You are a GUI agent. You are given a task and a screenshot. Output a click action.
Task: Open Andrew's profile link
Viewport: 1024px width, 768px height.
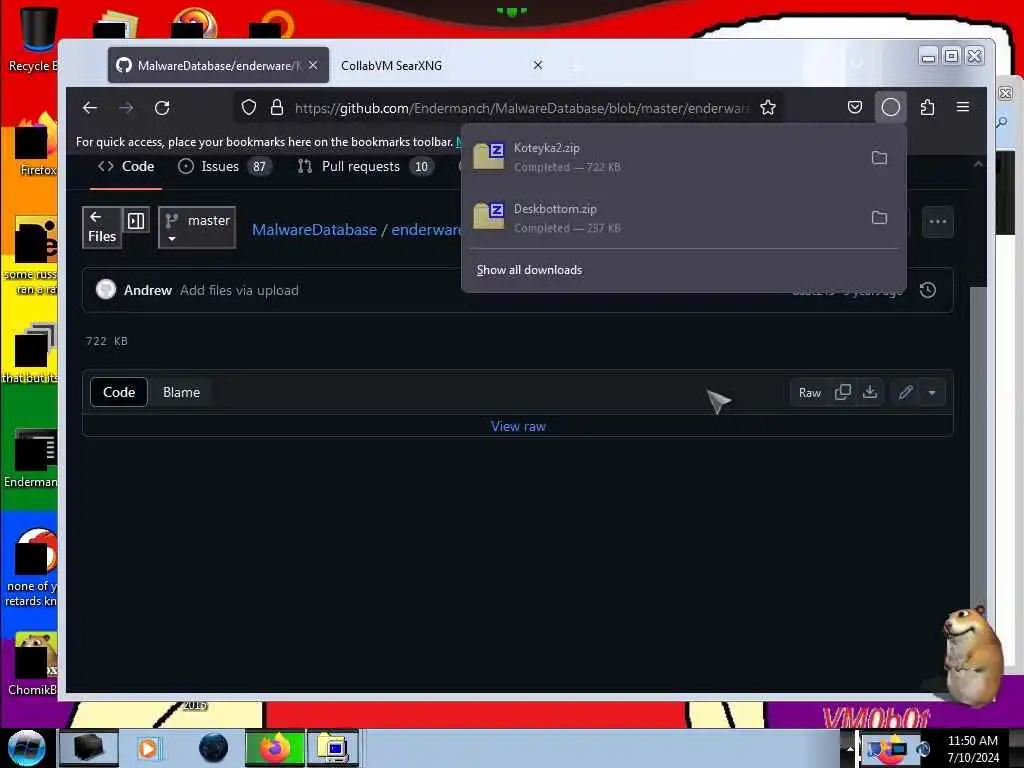tap(148, 290)
